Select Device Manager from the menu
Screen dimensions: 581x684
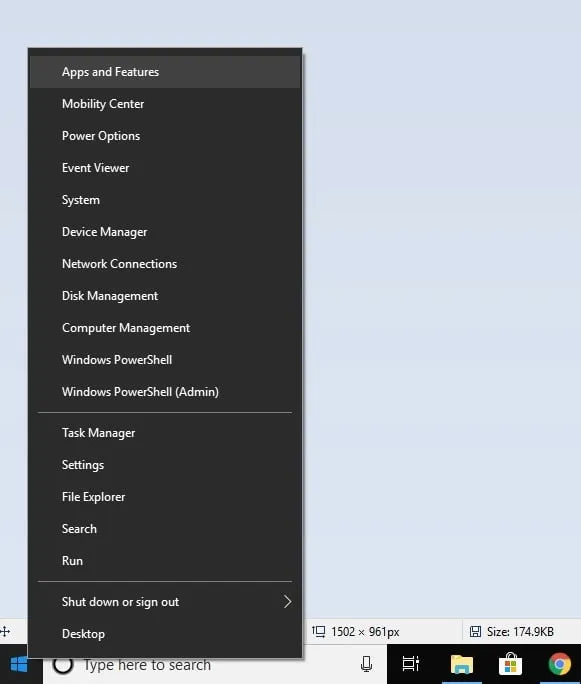(x=165, y=232)
